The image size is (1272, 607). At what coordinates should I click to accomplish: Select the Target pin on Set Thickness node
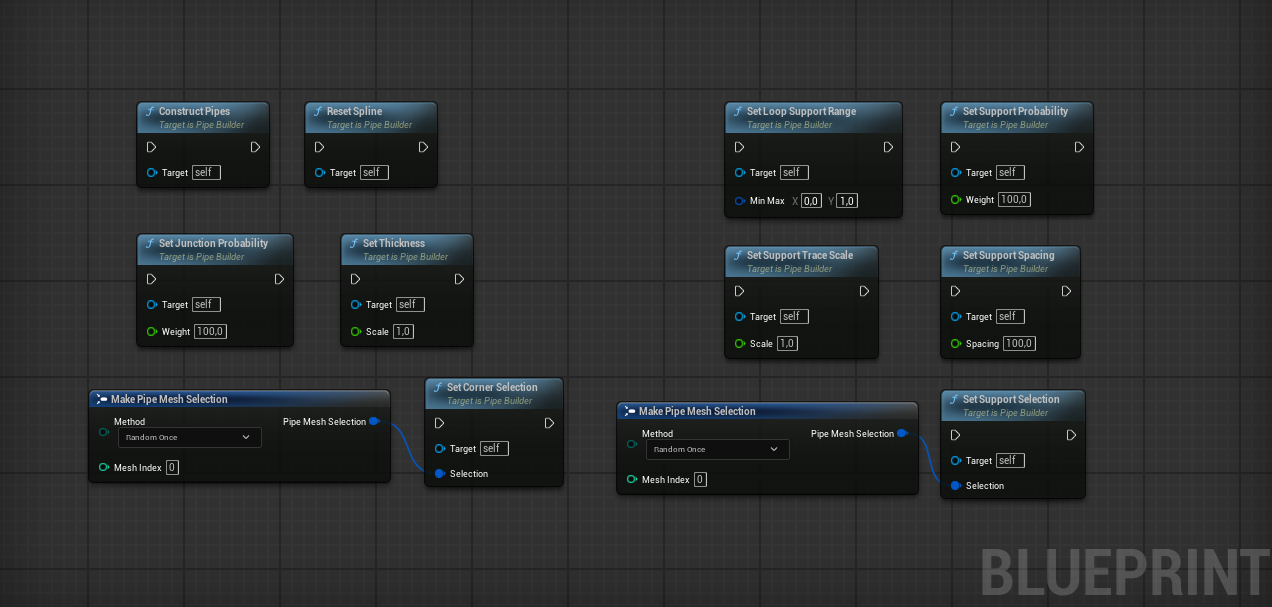pos(356,304)
